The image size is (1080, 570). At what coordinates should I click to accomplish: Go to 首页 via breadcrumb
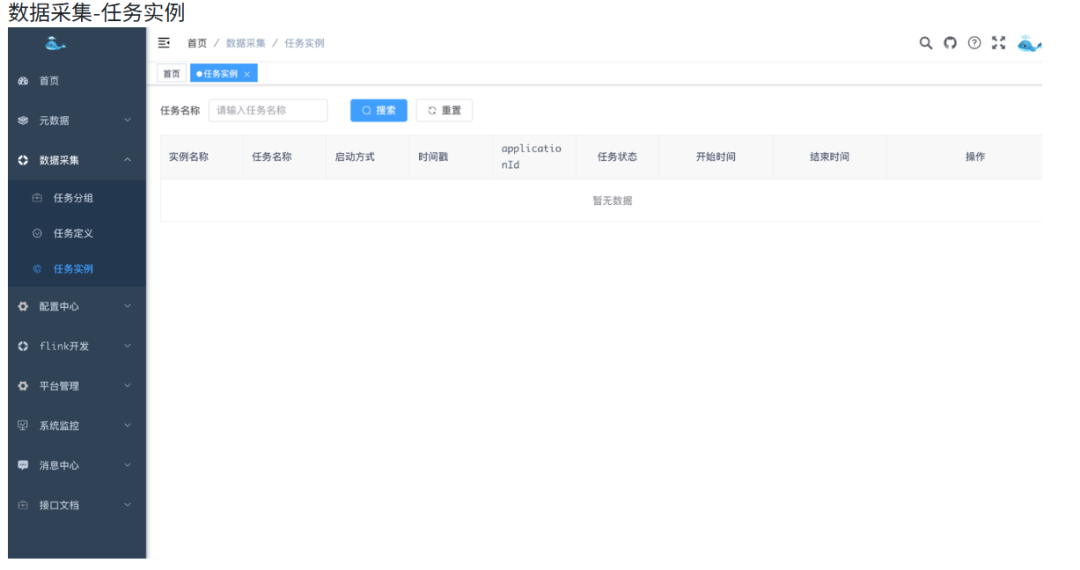(x=197, y=43)
